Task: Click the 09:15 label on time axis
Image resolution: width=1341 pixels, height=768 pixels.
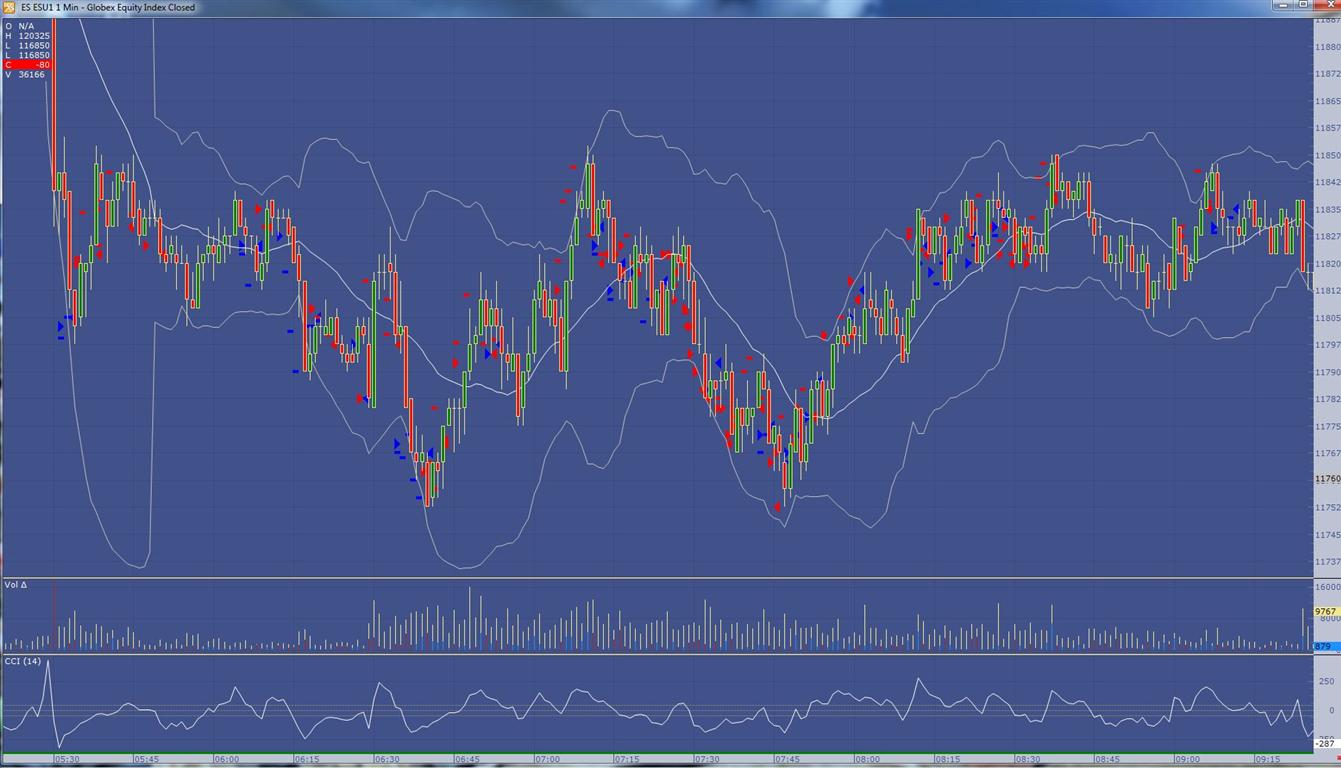Action: pyautogui.click(x=1267, y=760)
